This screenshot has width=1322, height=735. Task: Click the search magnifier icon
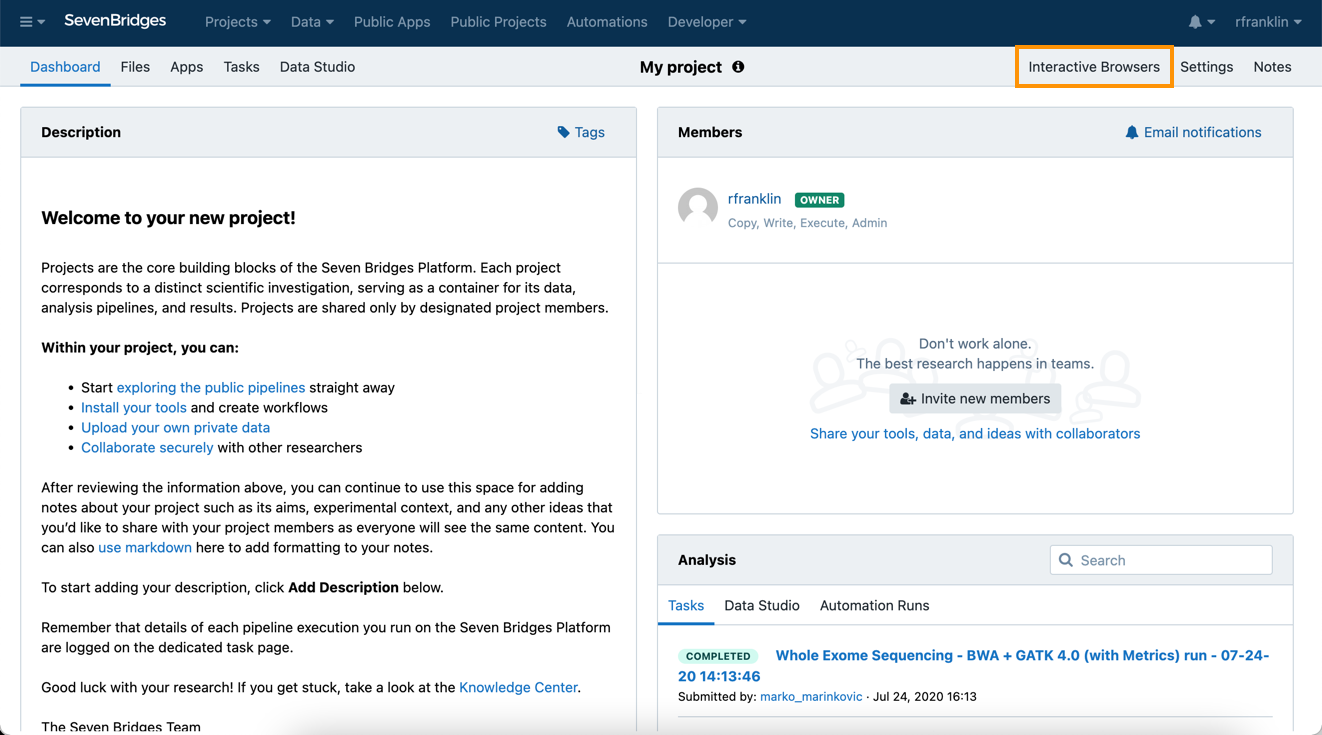coord(1066,560)
